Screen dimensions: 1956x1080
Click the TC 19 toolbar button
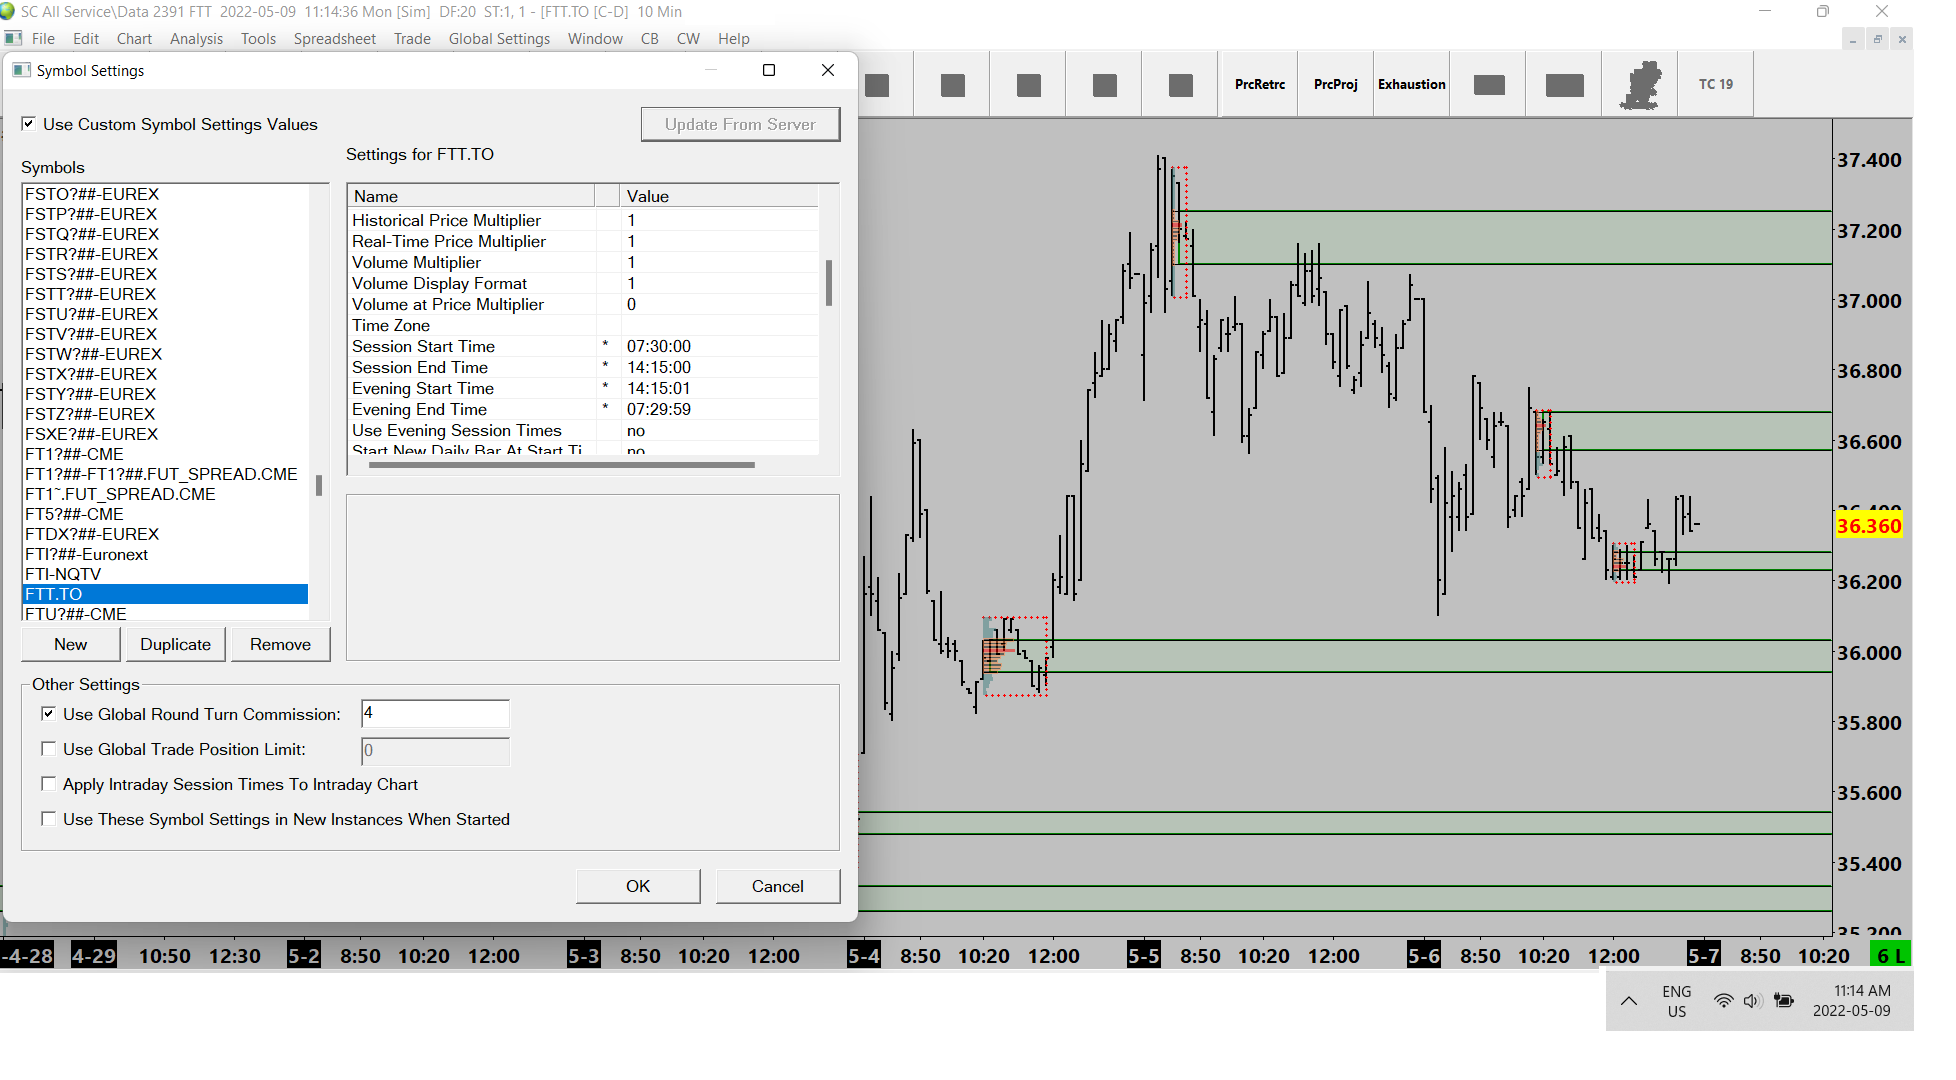tap(1715, 85)
